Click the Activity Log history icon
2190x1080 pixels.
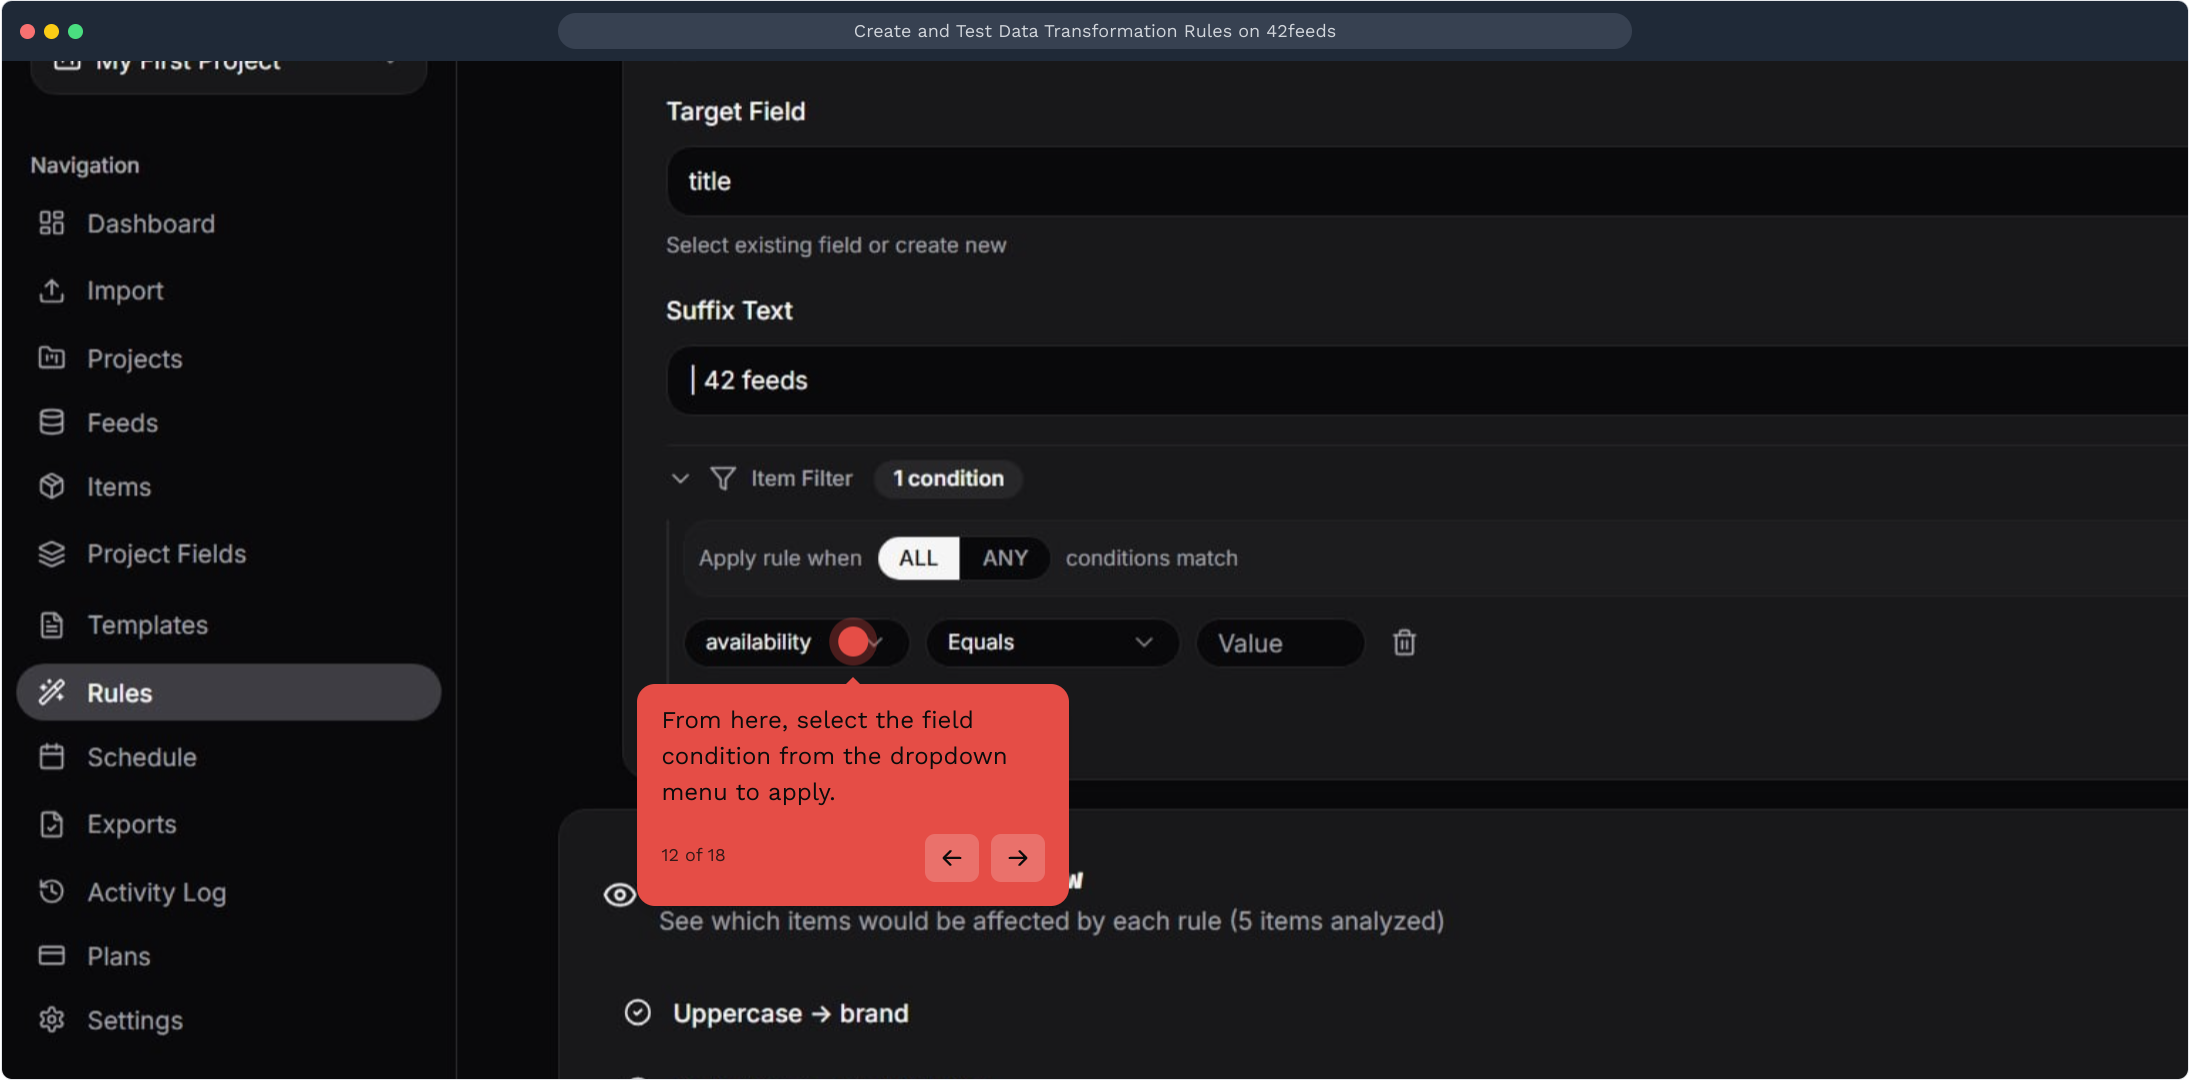pyautogui.click(x=51, y=891)
